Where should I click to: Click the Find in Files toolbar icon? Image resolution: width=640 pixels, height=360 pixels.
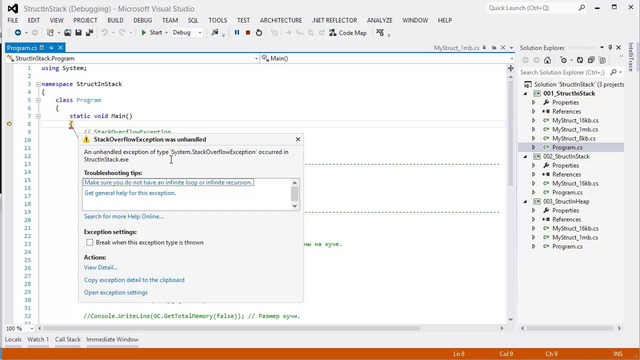pos(215,33)
